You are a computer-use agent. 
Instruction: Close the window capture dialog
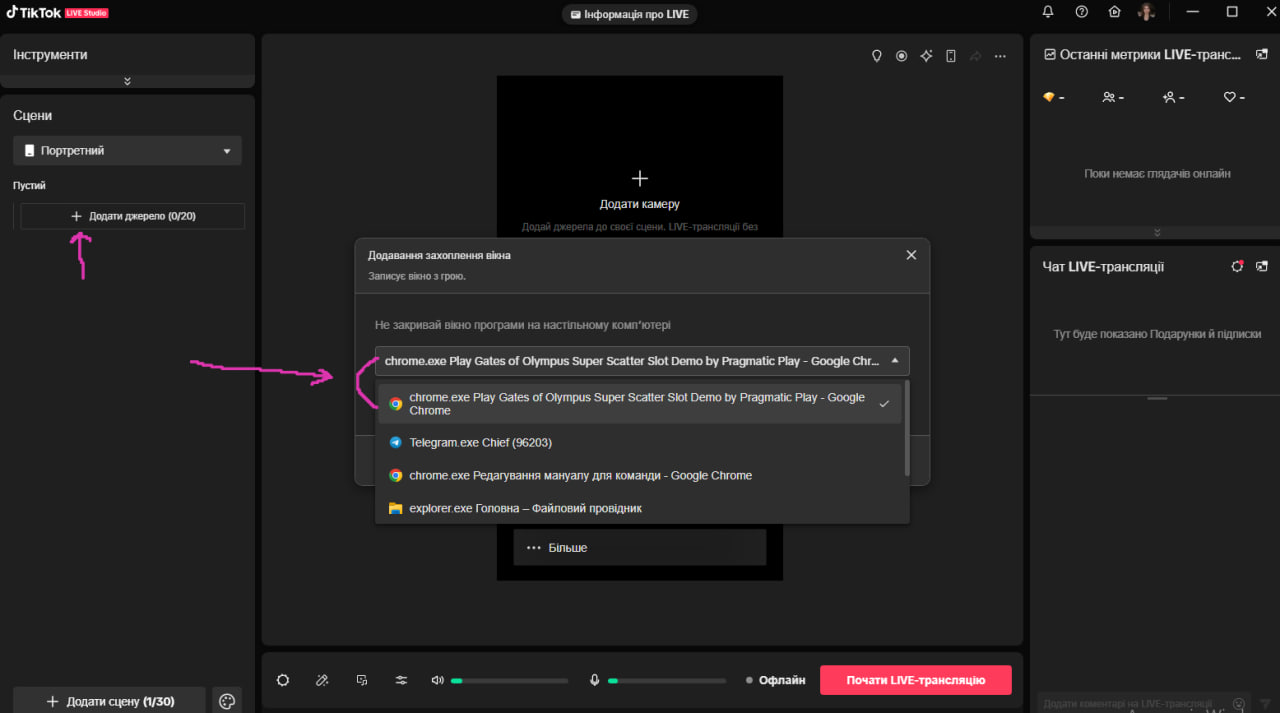pyautogui.click(x=911, y=255)
